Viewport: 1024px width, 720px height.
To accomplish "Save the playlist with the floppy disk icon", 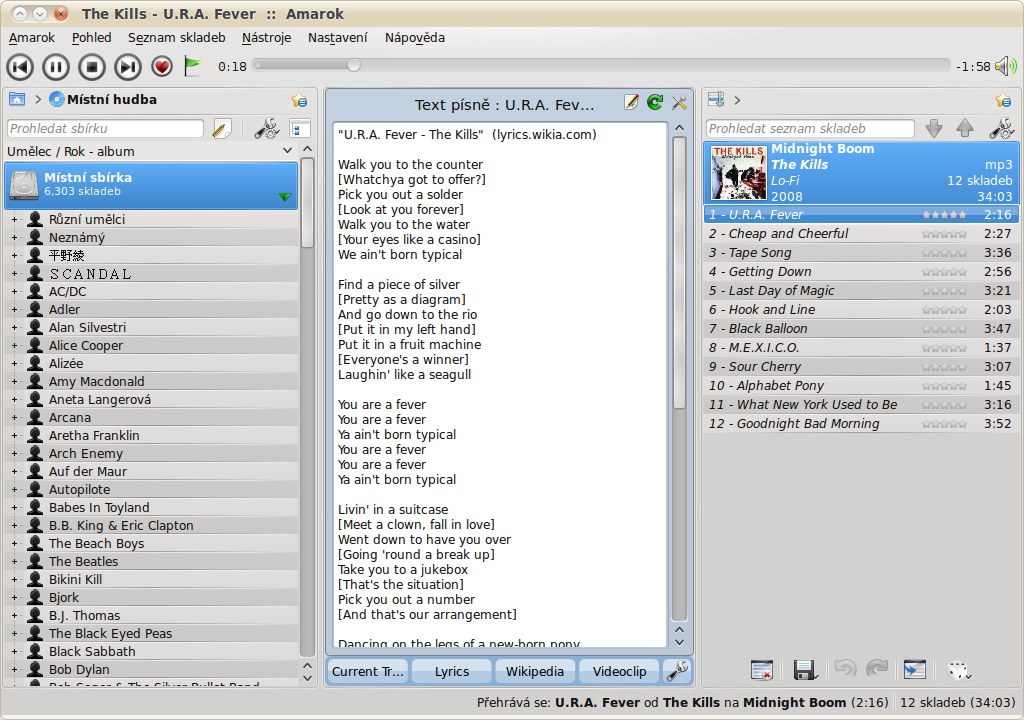I will 805,670.
